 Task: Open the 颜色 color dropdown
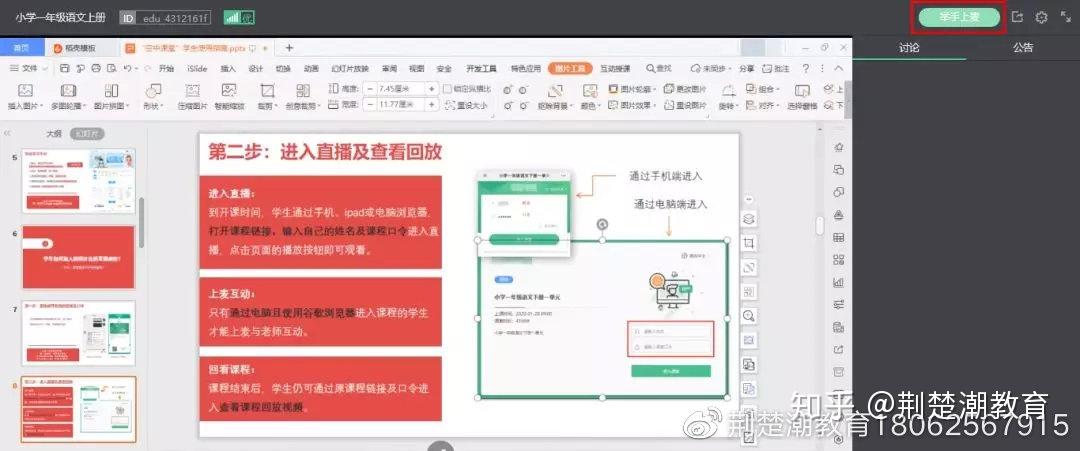pos(590,96)
